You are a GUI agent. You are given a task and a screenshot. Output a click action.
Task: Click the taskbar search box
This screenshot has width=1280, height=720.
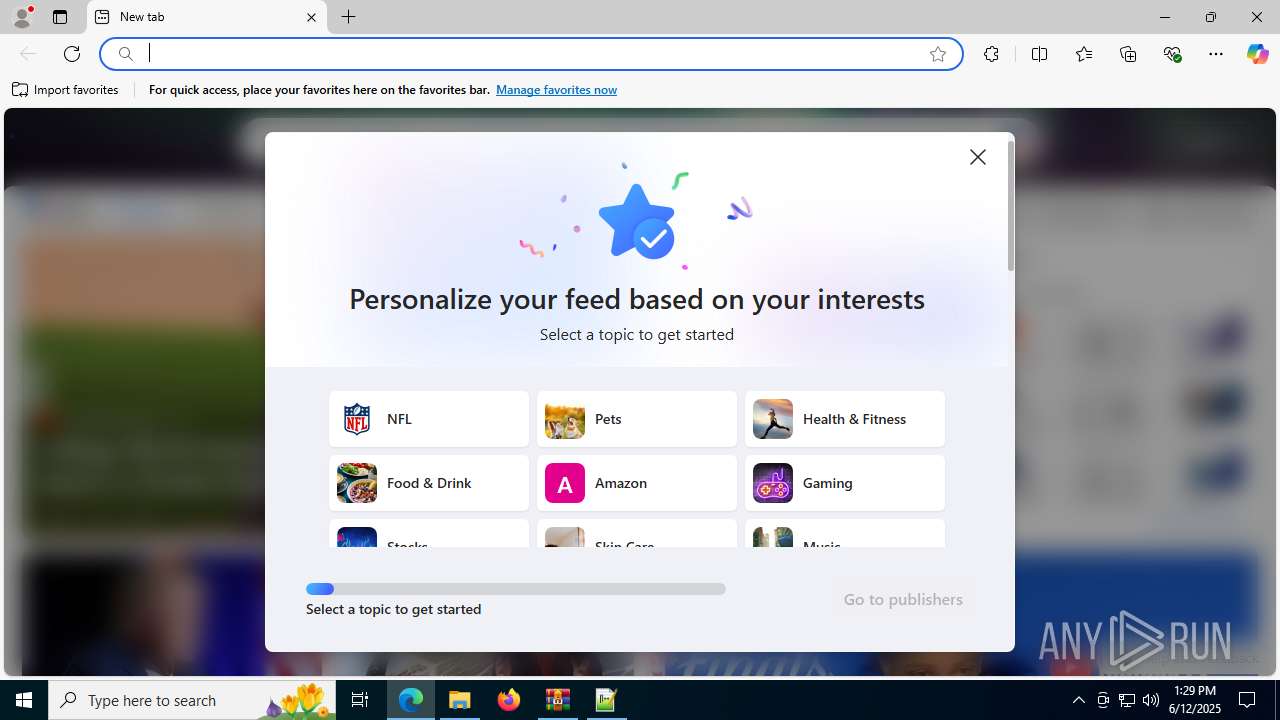pos(193,700)
